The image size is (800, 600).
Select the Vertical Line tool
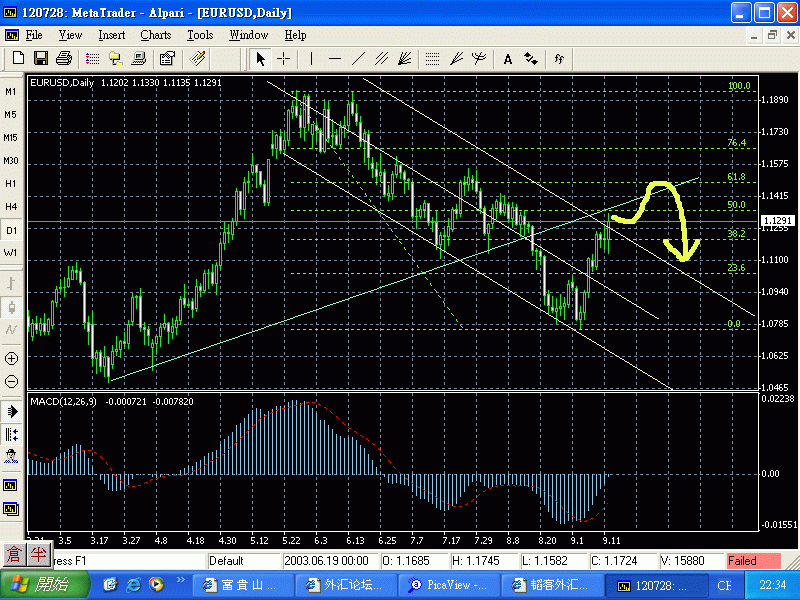click(311, 59)
